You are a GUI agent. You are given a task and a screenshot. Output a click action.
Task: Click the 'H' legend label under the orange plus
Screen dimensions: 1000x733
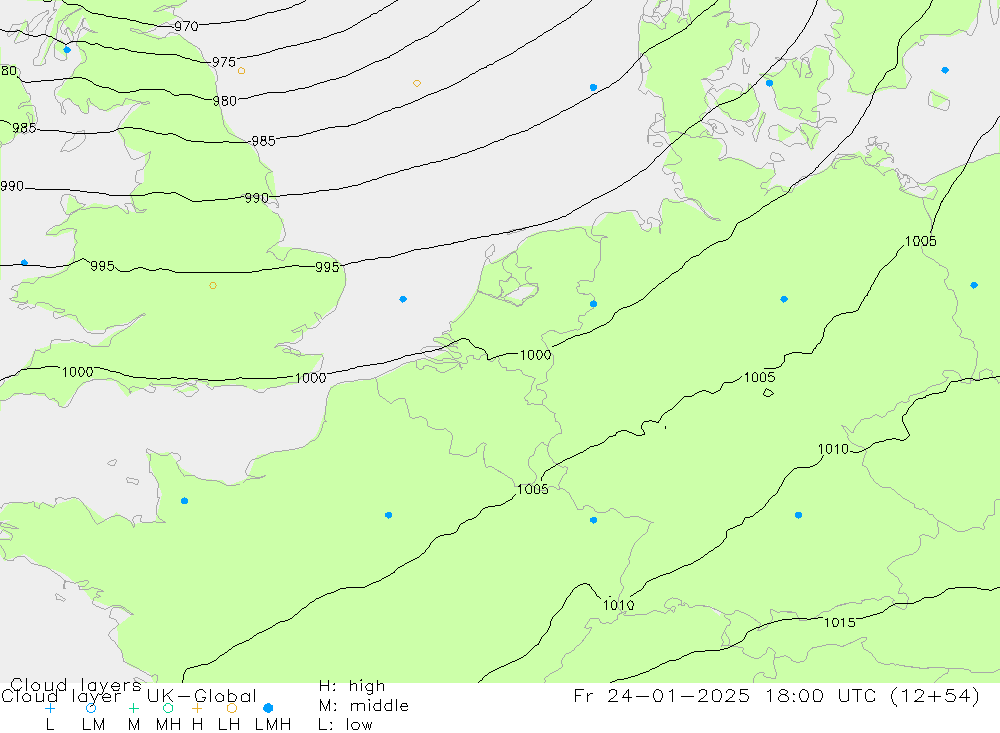pos(197,725)
